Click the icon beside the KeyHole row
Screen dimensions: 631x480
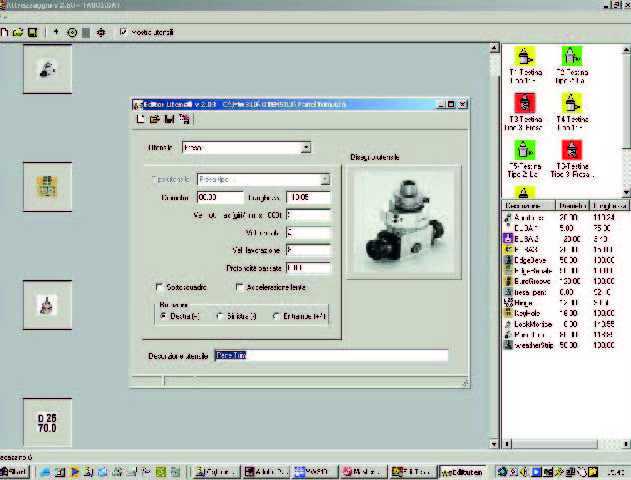pyautogui.click(x=508, y=313)
